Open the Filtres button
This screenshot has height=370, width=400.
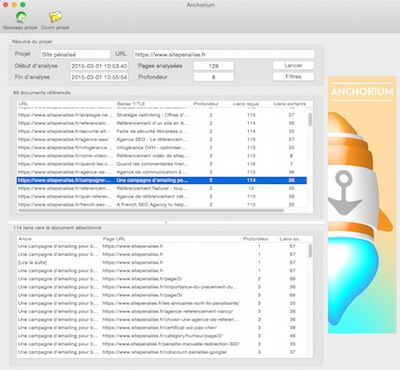(293, 77)
